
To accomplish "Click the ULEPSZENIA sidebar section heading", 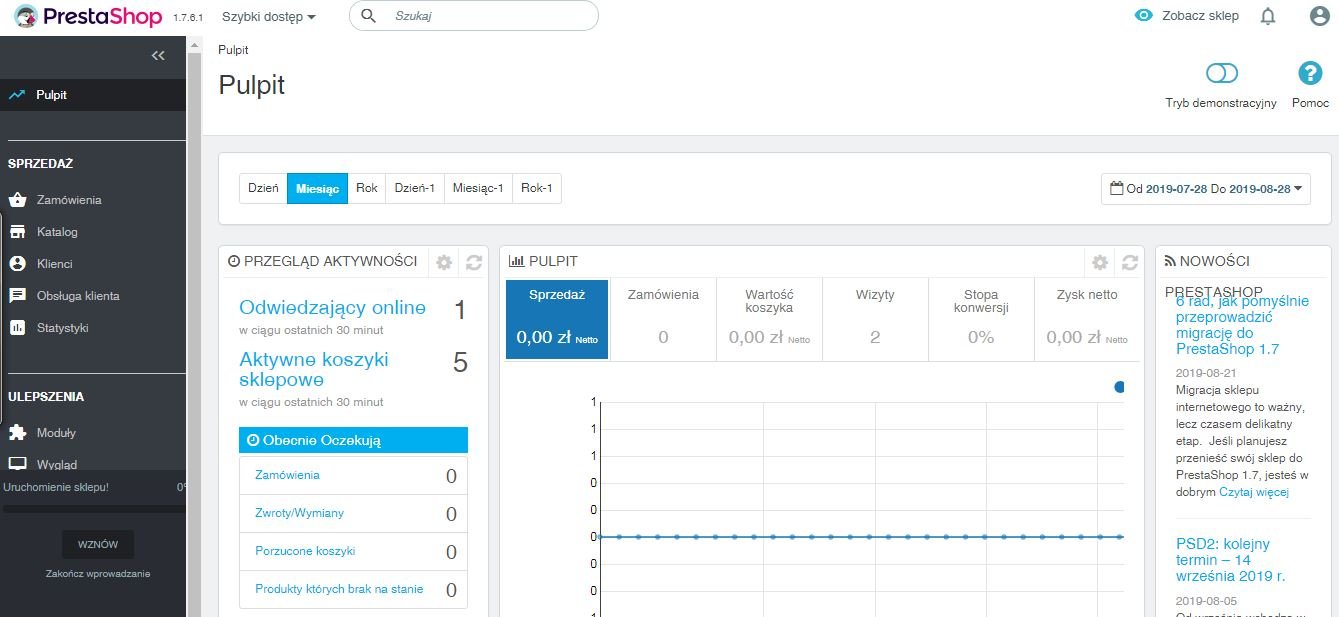I will [x=46, y=396].
